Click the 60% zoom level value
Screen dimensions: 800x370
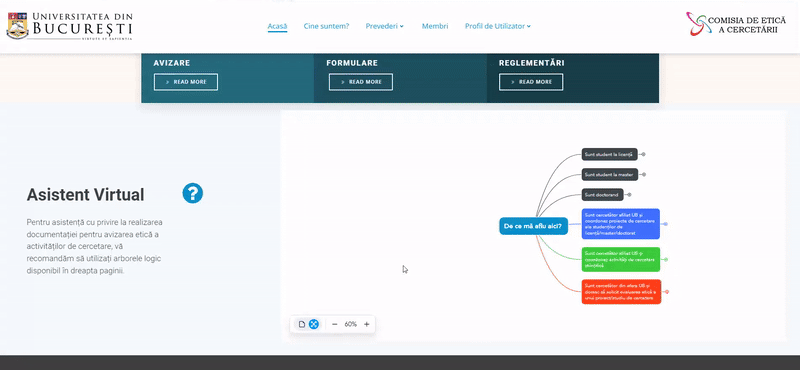pyautogui.click(x=351, y=324)
